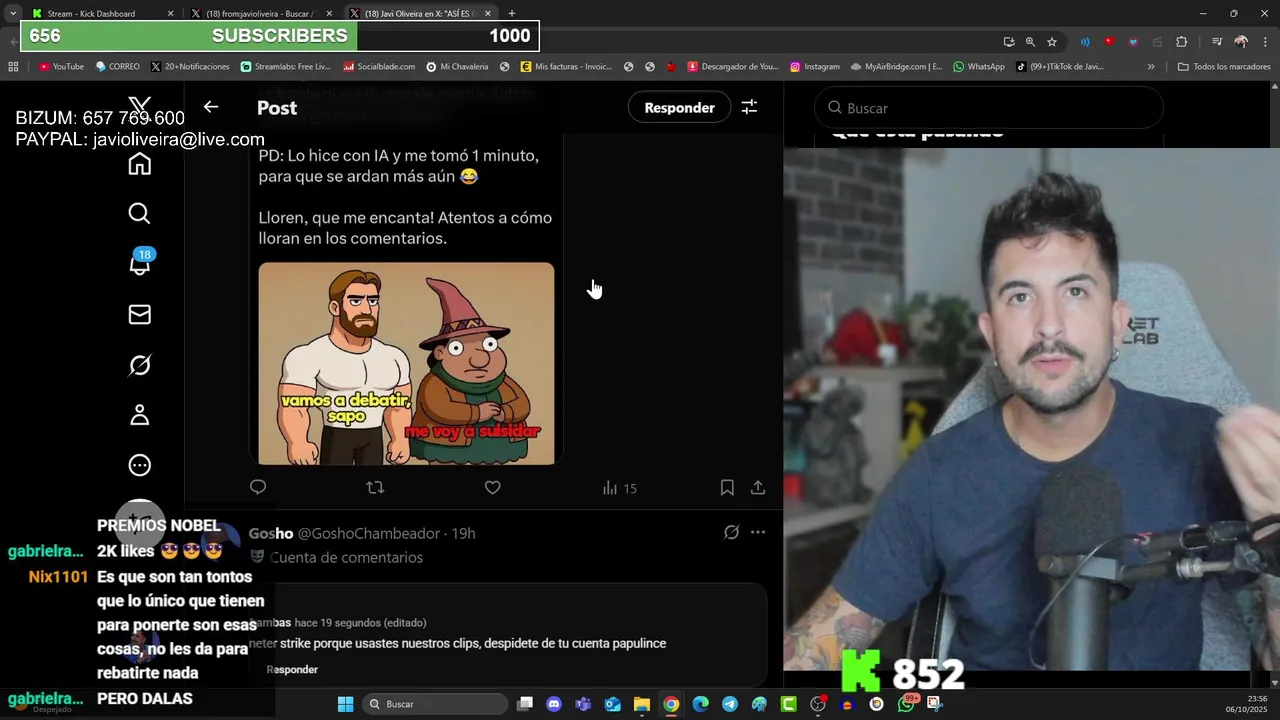
Task: Open the Windows Start button
Action: click(x=345, y=704)
